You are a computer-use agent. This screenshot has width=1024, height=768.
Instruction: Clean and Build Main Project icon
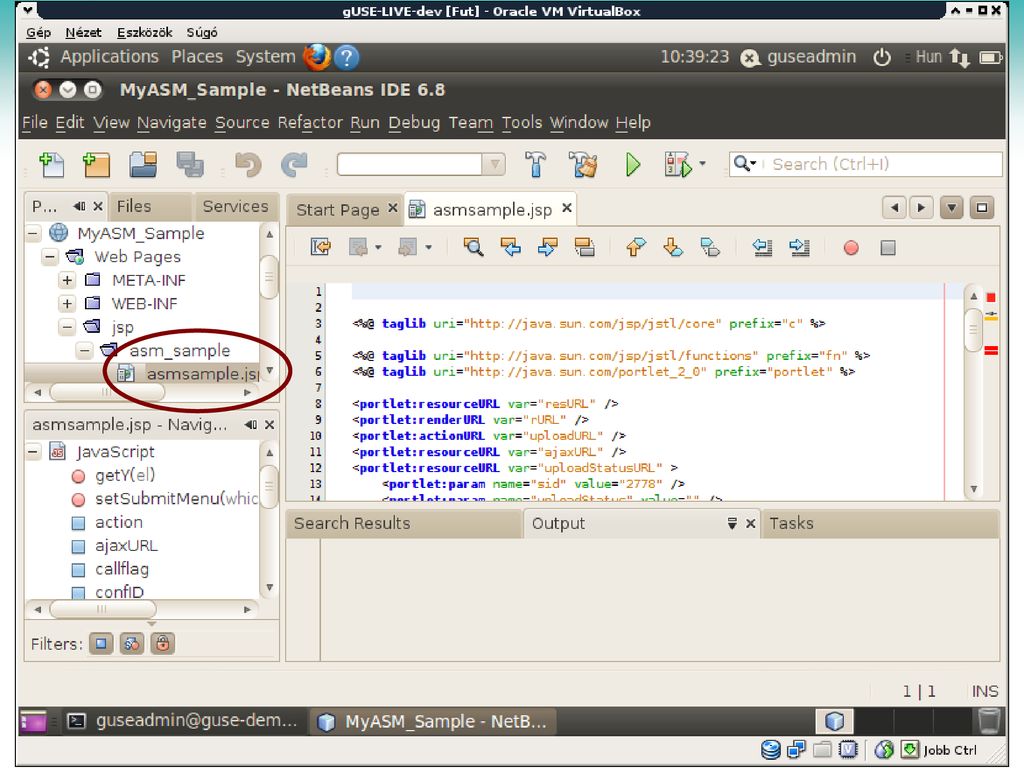pyautogui.click(x=583, y=164)
